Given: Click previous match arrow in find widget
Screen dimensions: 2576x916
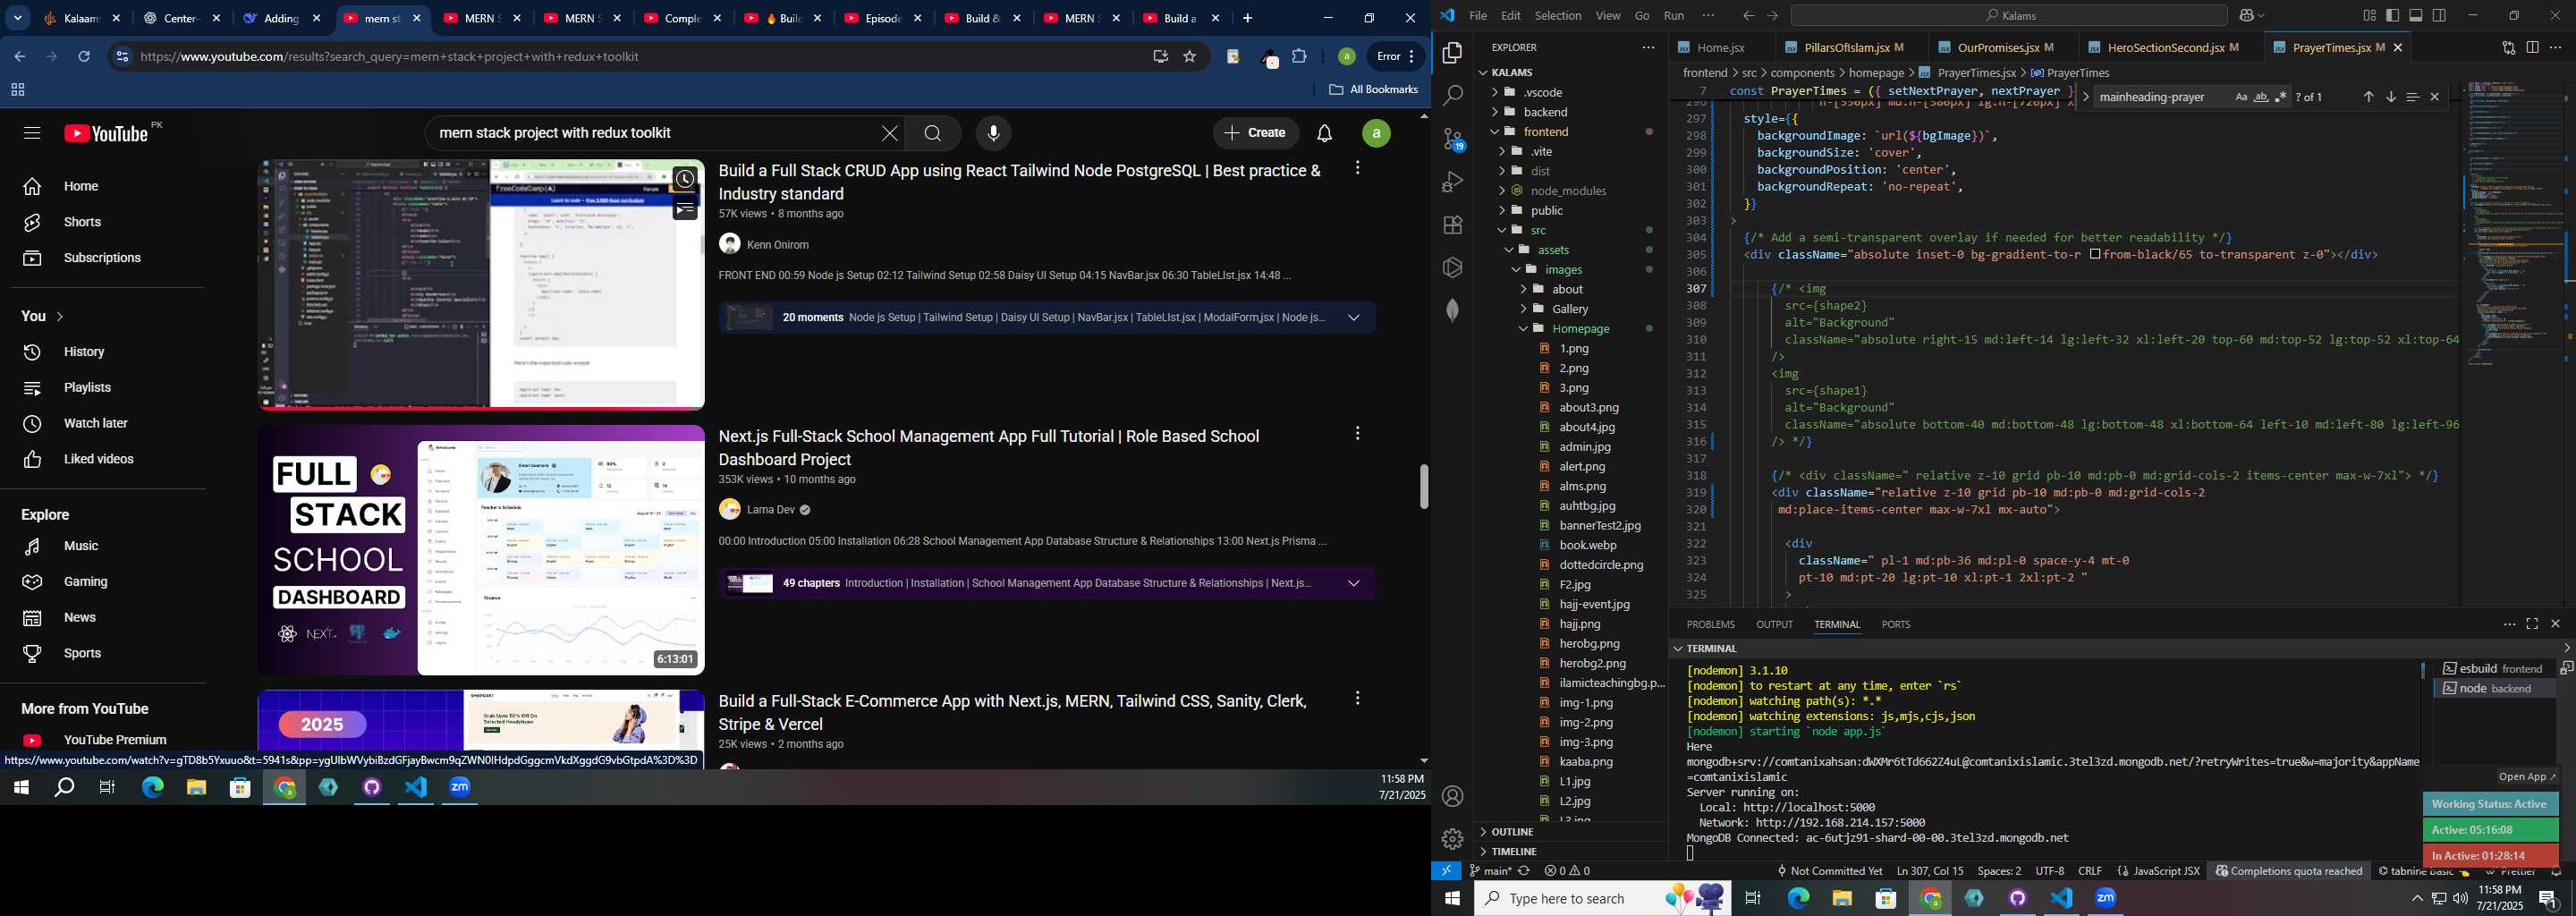Looking at the screenshot, I should point(2368,97).
